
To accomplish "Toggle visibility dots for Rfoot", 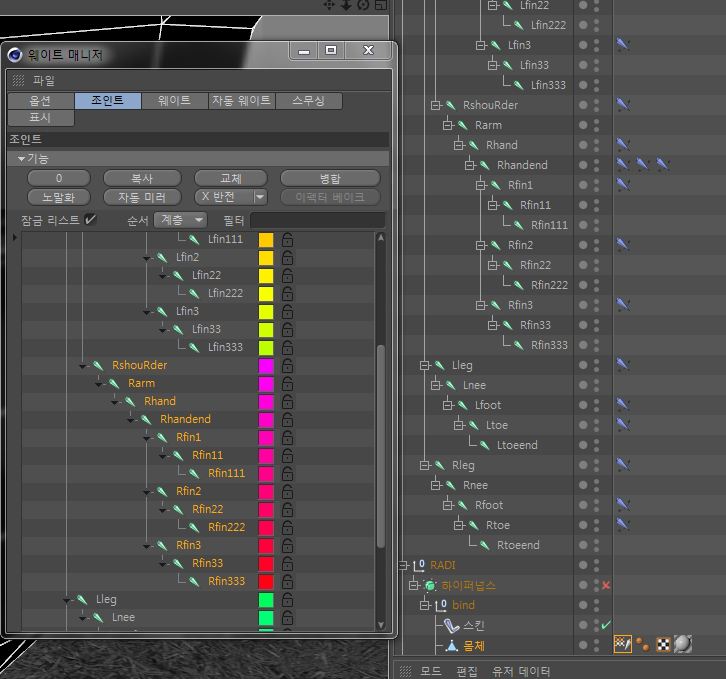I will click(x=596, y=505).
